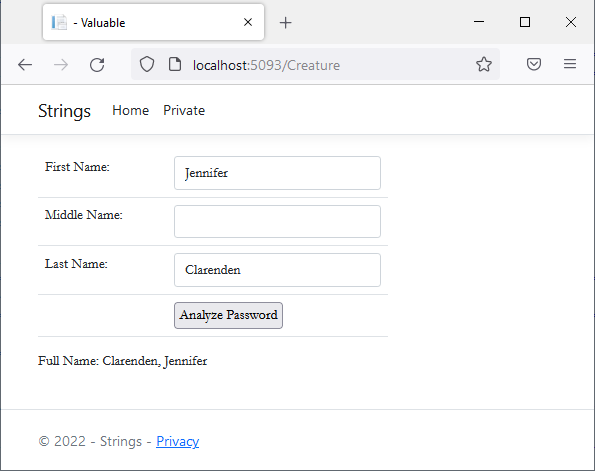Minimize the browser window
The image size is (595, 471).
[479, 22]
